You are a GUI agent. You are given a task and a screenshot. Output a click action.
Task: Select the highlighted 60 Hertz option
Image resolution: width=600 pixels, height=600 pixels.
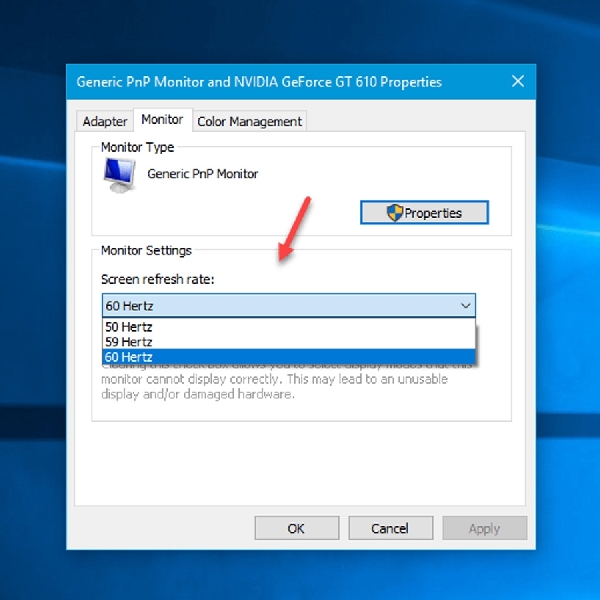pos(289,357)
